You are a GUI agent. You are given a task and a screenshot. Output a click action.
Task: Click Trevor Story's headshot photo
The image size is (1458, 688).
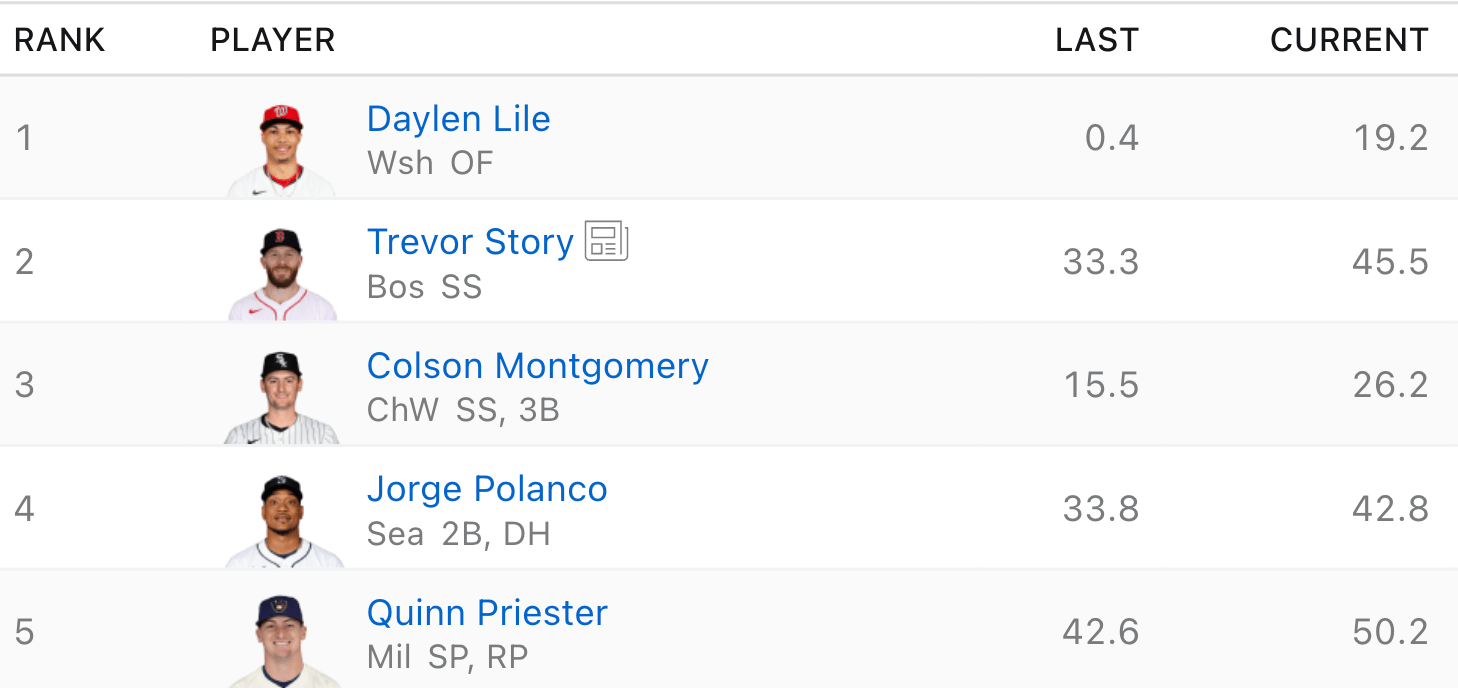[281, 273]
